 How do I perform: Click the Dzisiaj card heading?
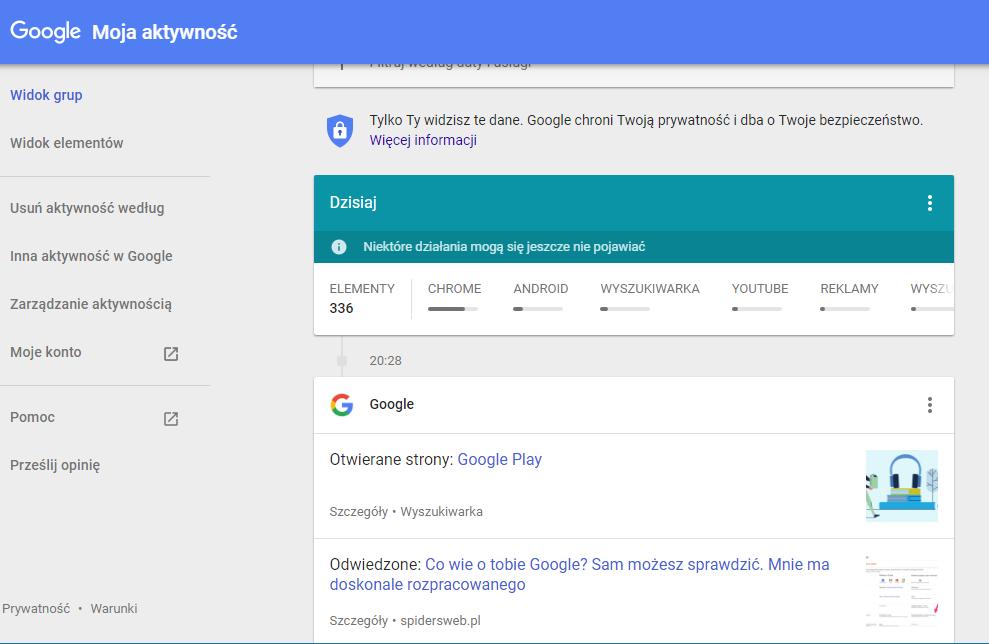pos(353,202)
